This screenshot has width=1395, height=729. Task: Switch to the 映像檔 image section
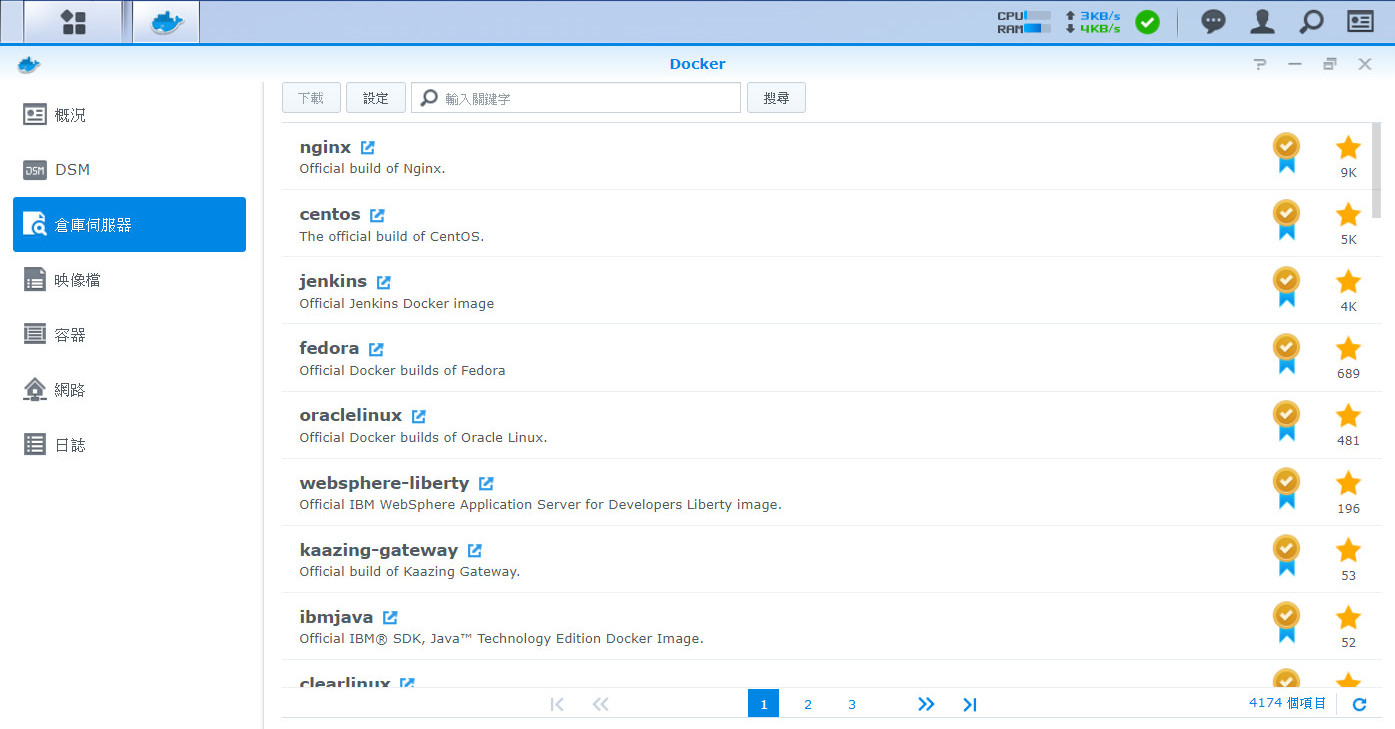[x=130, y=280]
